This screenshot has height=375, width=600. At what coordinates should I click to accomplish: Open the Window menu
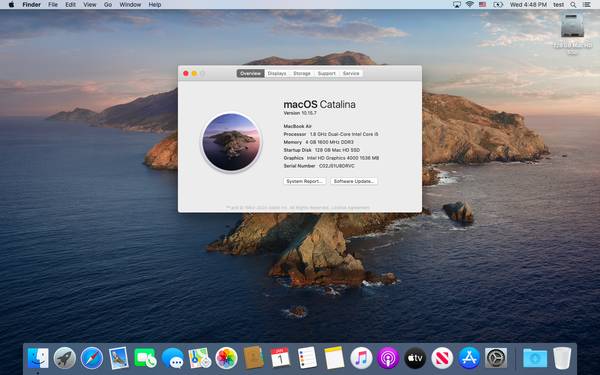(x=130, y=5)
